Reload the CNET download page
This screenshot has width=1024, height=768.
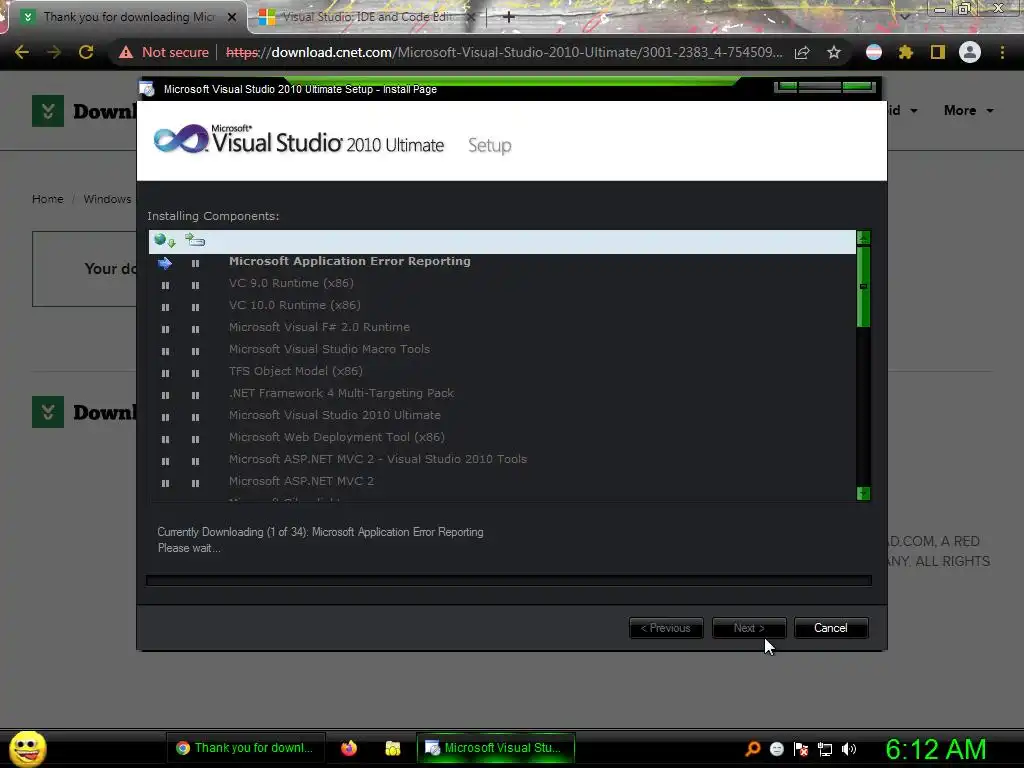point(86,52)
